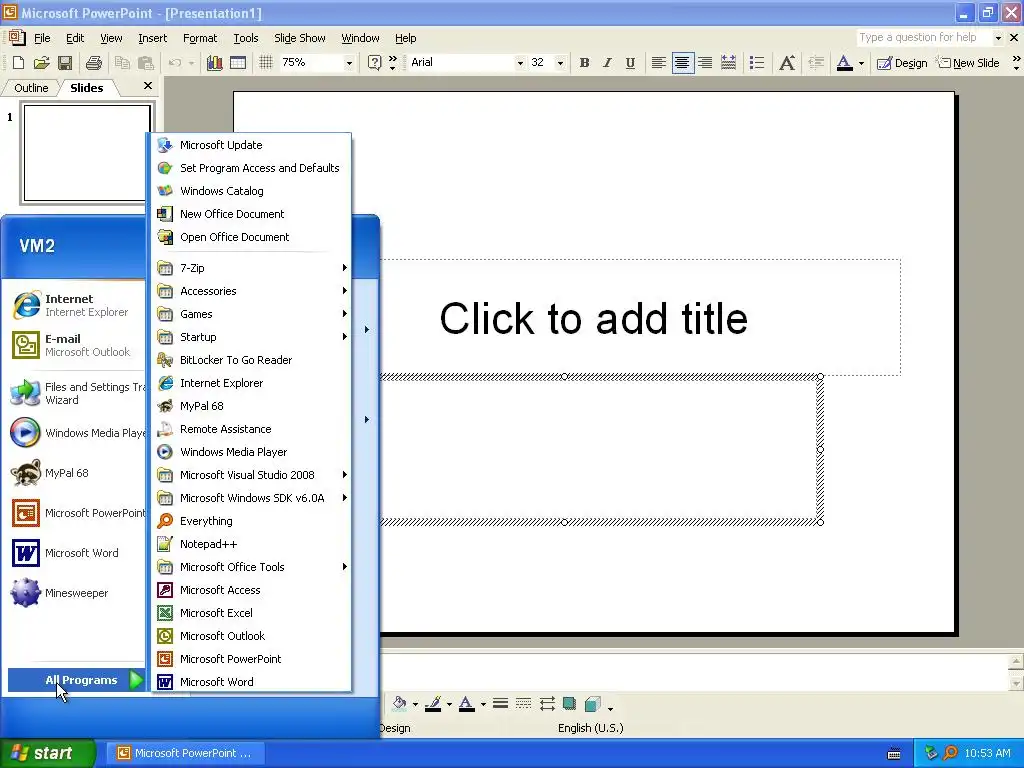The height and width of the screenshot is (768, 1024).
Task: Open Font Color dropdown arrow in top toolbar
Action: tap(861, 63)
